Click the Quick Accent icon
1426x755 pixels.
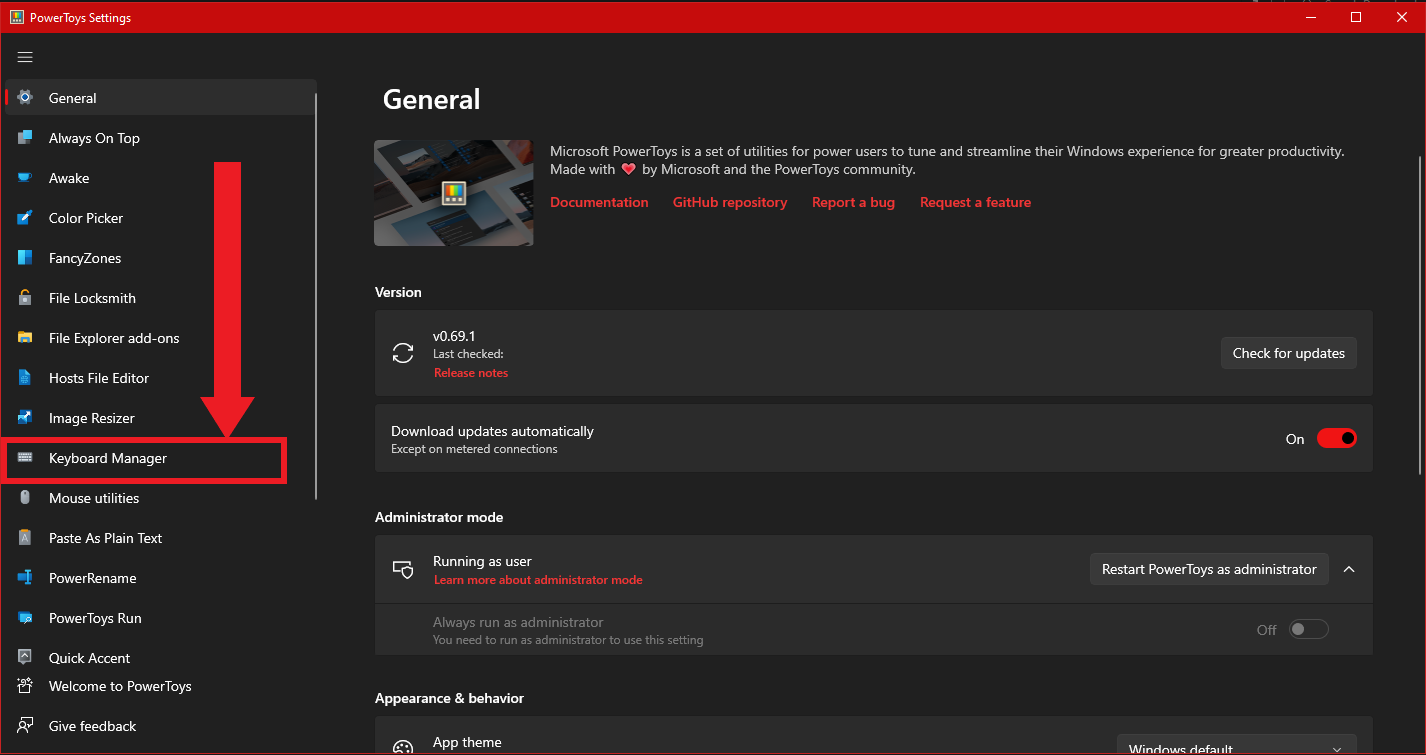tap(25, 657)
